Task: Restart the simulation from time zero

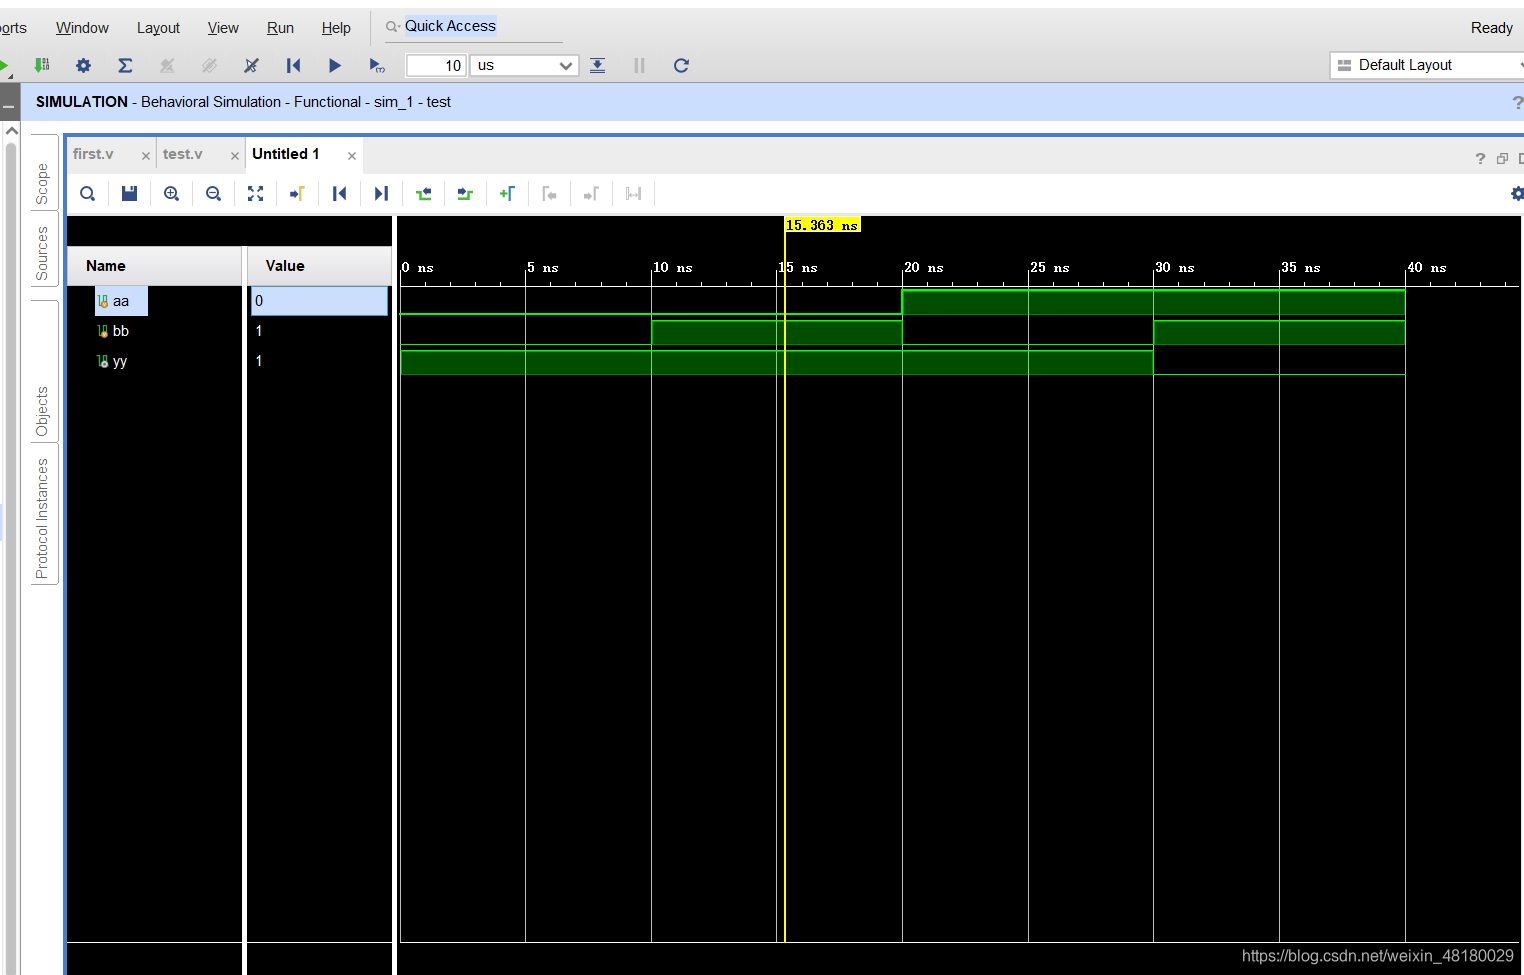Action: [293, 65]
